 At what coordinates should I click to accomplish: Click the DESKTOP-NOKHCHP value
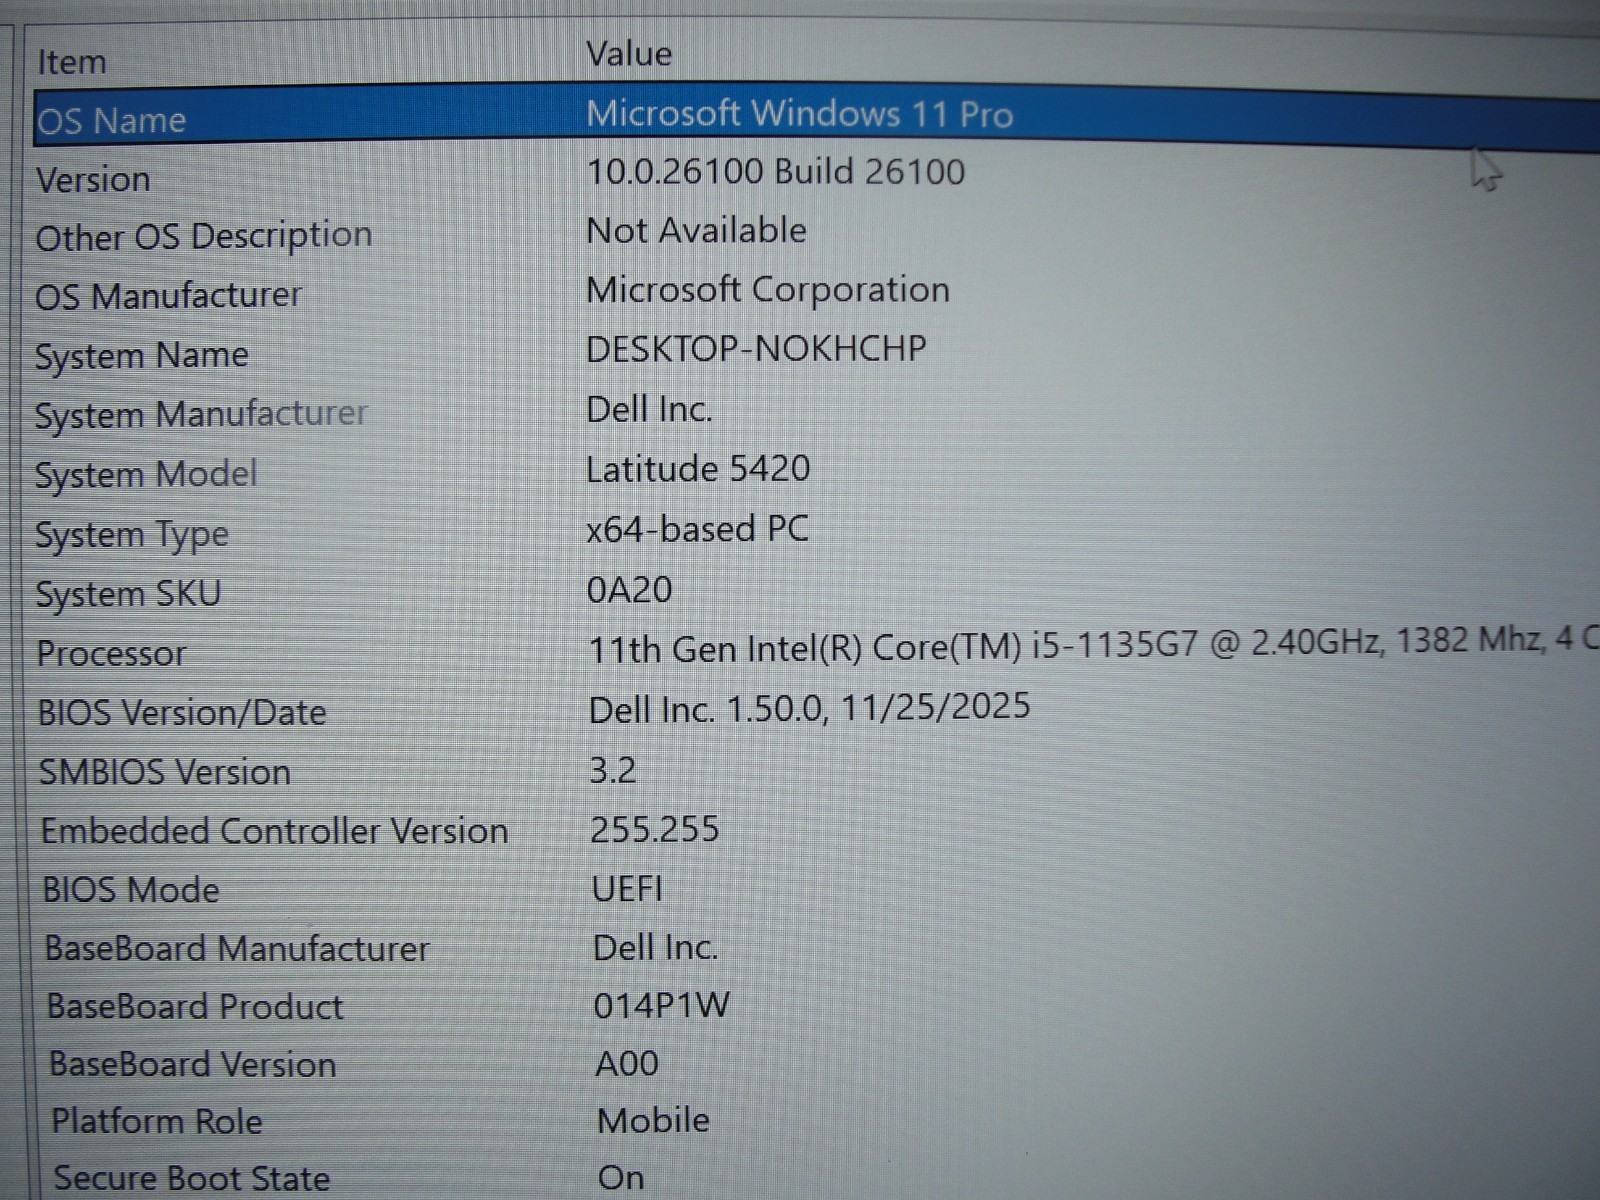click(756, 349)
